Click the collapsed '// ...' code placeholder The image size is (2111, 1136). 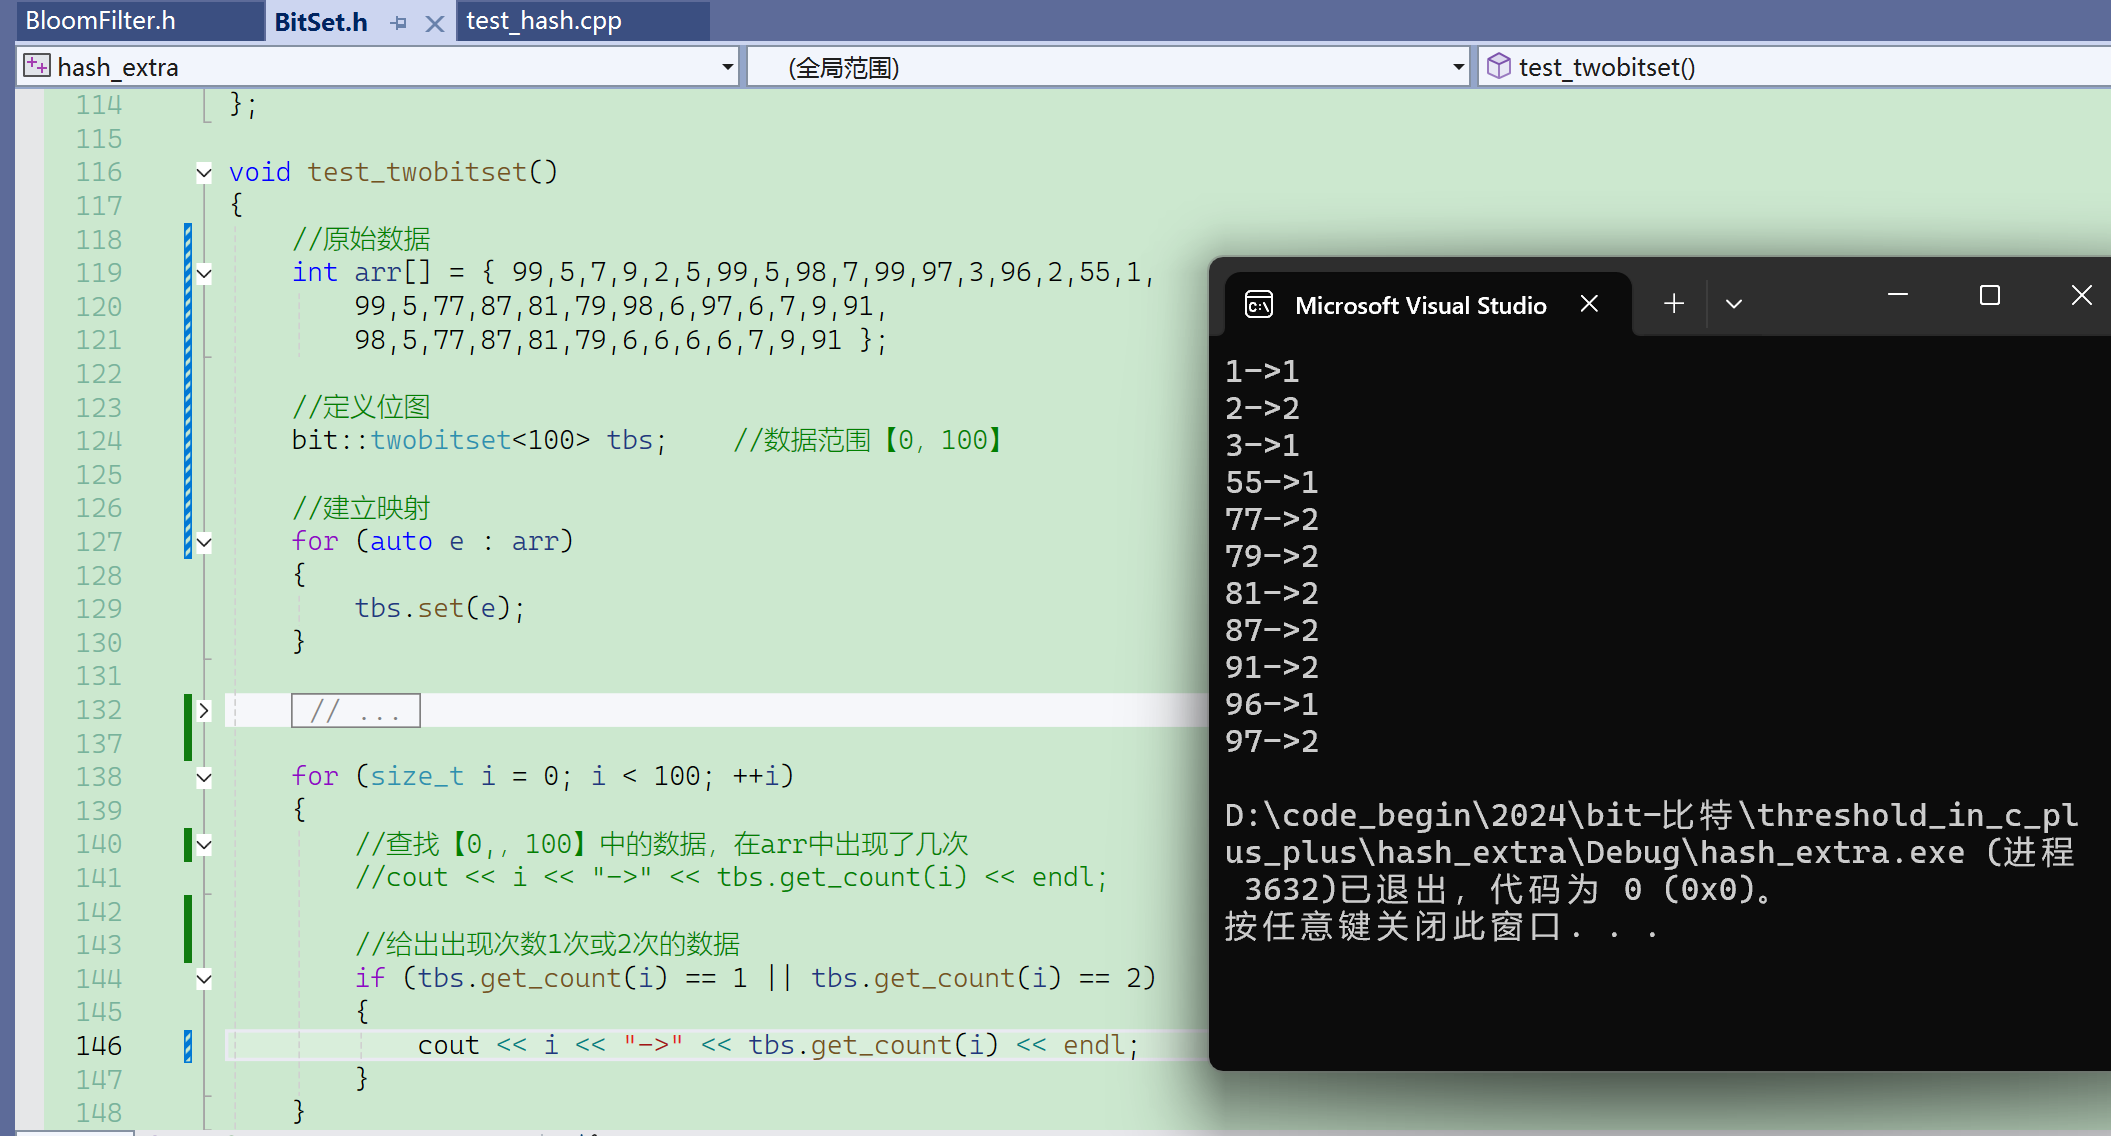click(355, 711)
